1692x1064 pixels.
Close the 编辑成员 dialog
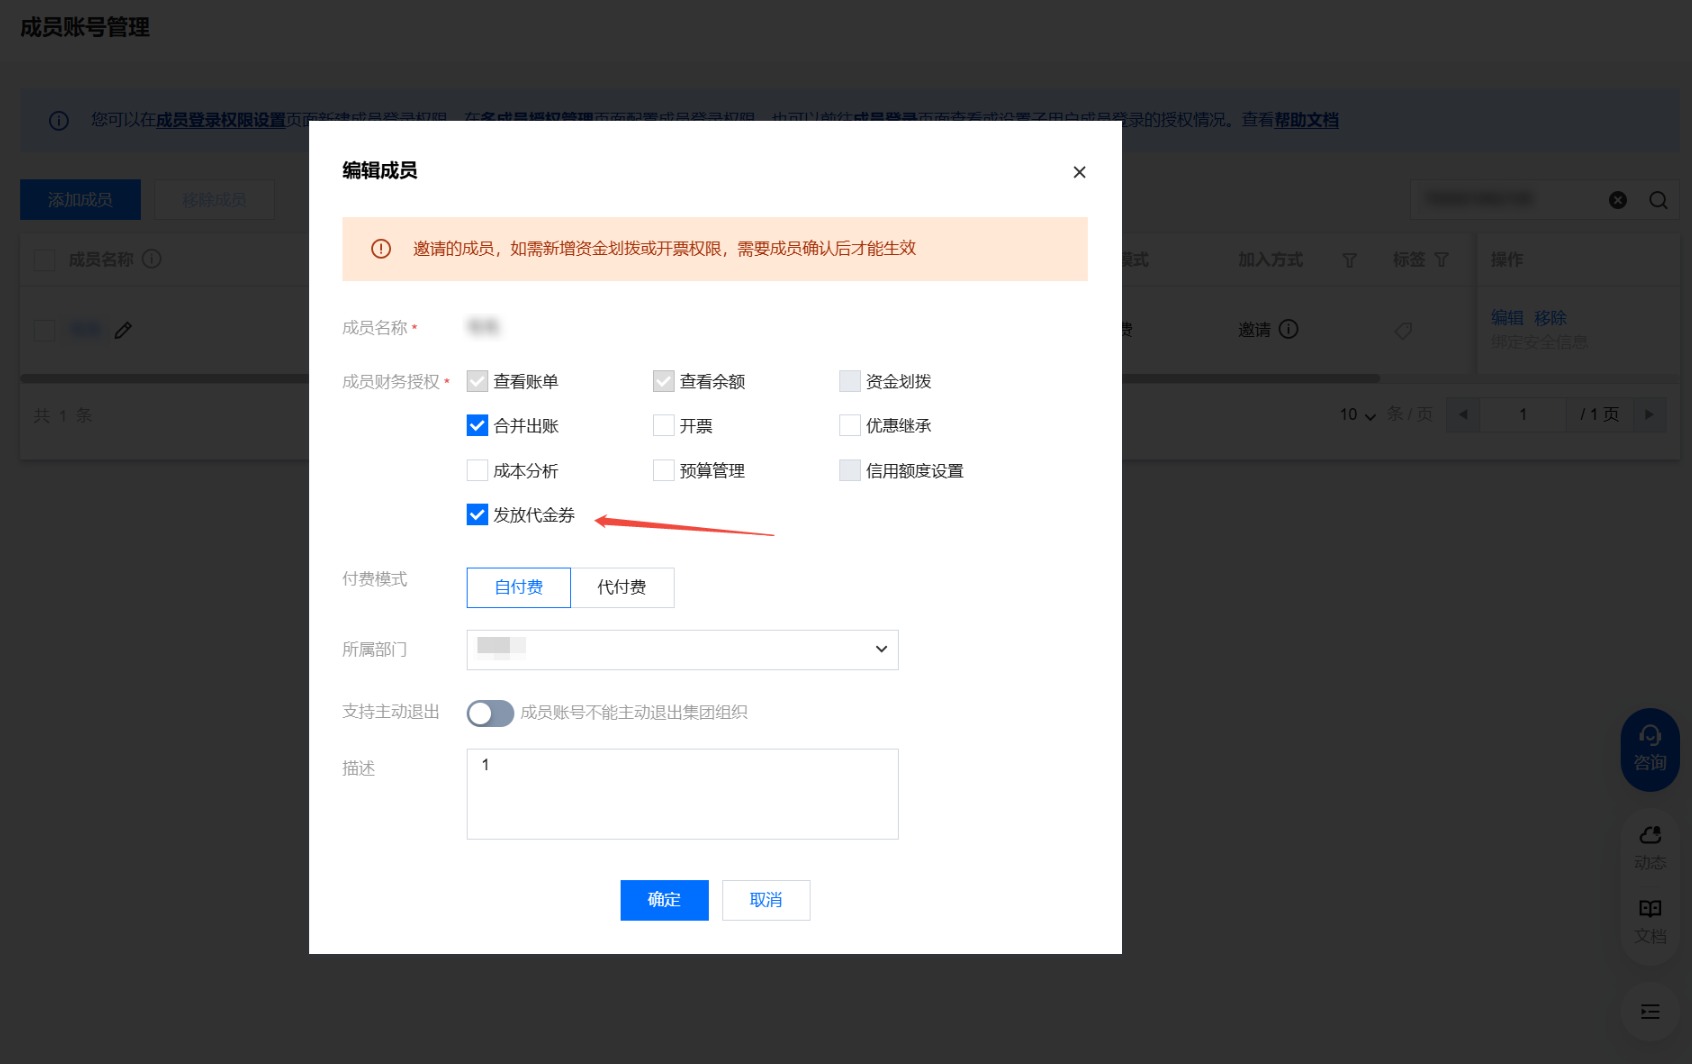1079,172
